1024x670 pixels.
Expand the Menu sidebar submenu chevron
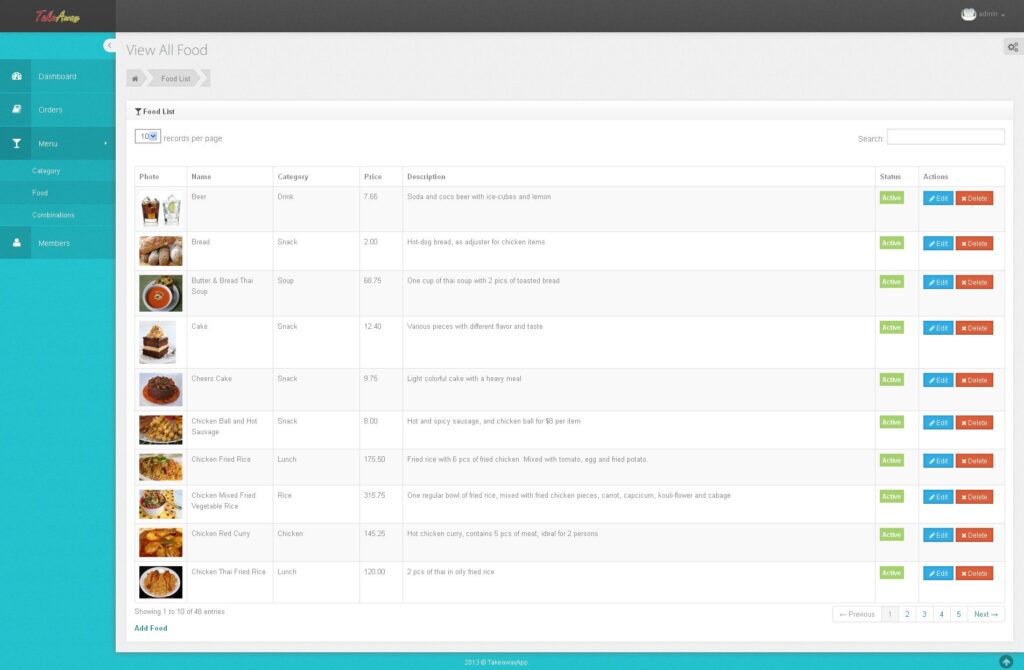(x=104, y=143)
